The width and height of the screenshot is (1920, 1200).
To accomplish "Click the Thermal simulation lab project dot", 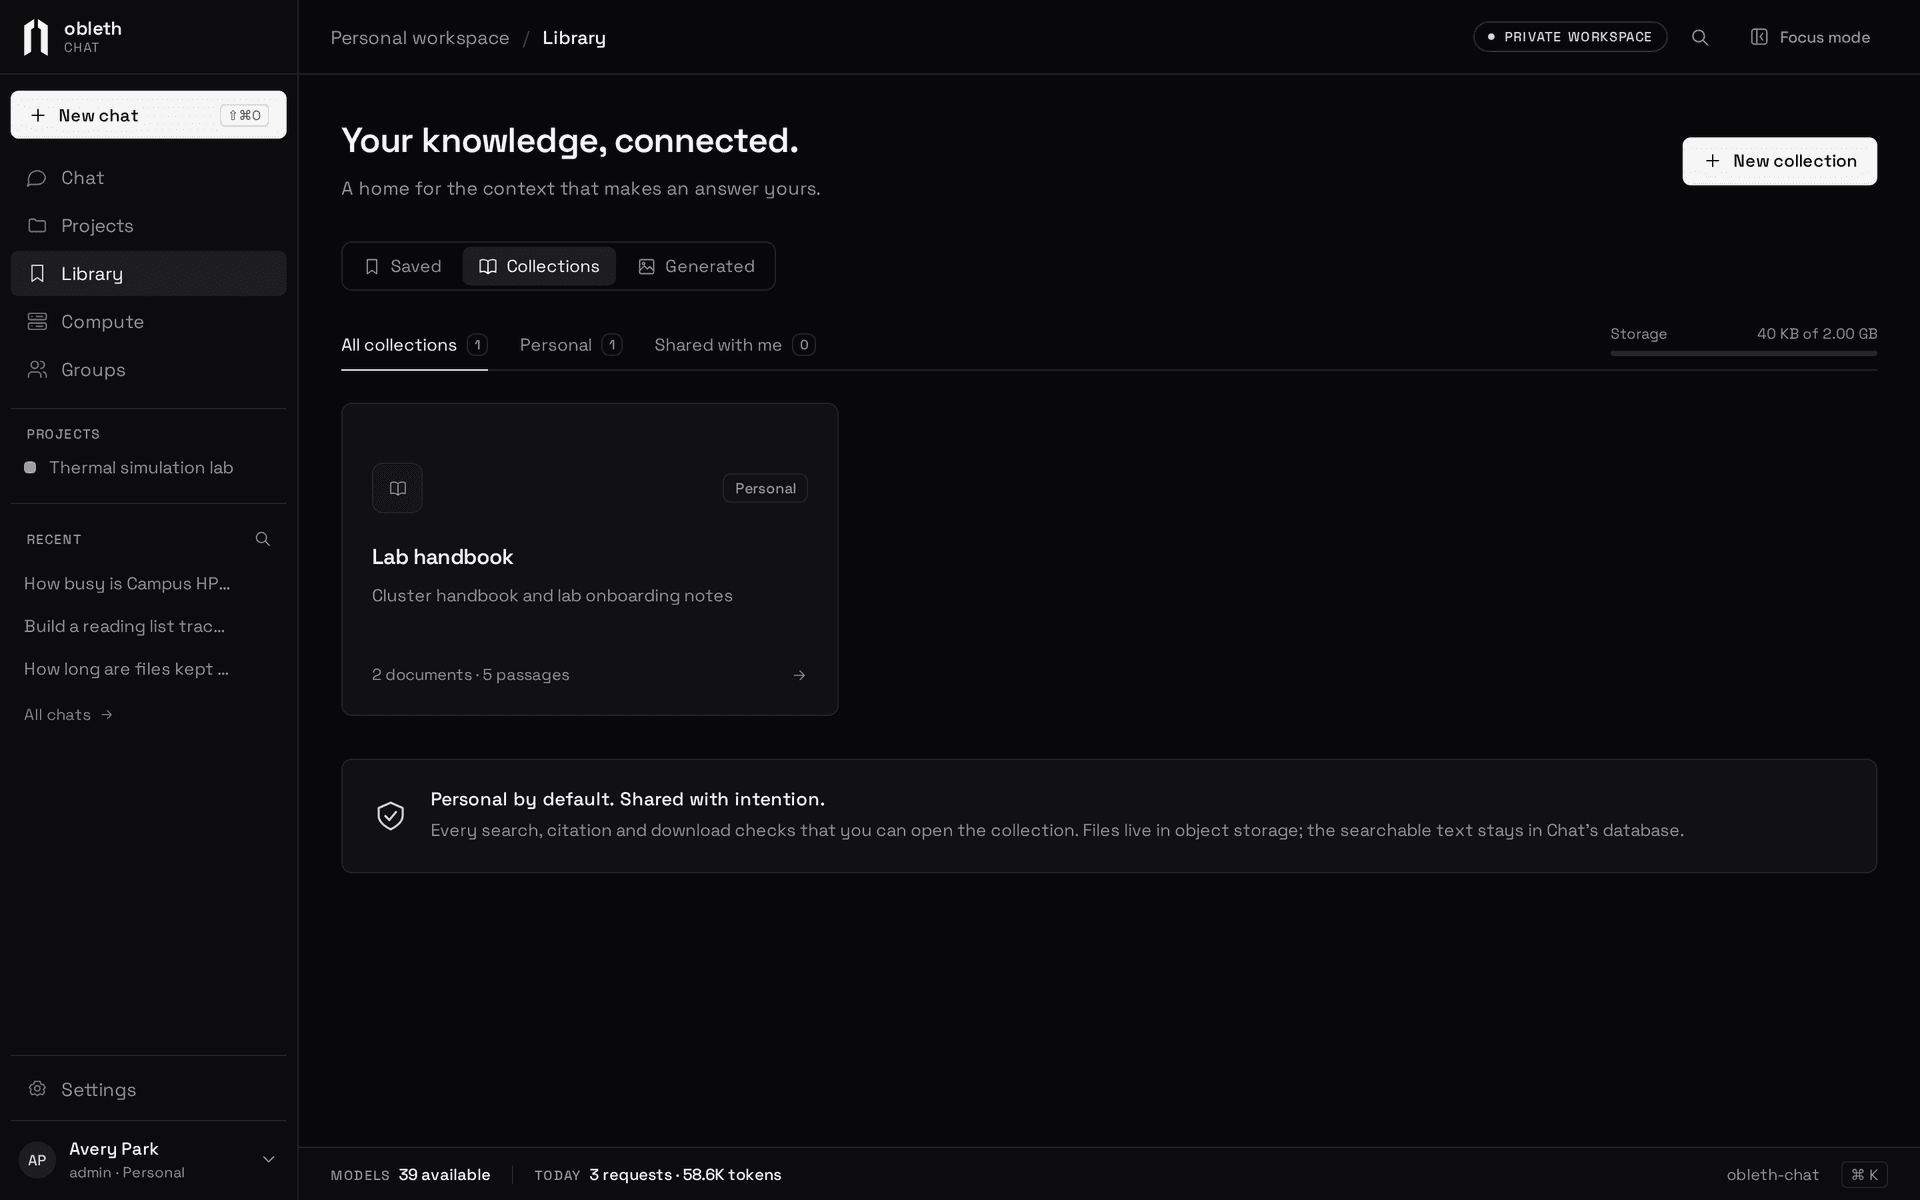I will click(30, 468).
